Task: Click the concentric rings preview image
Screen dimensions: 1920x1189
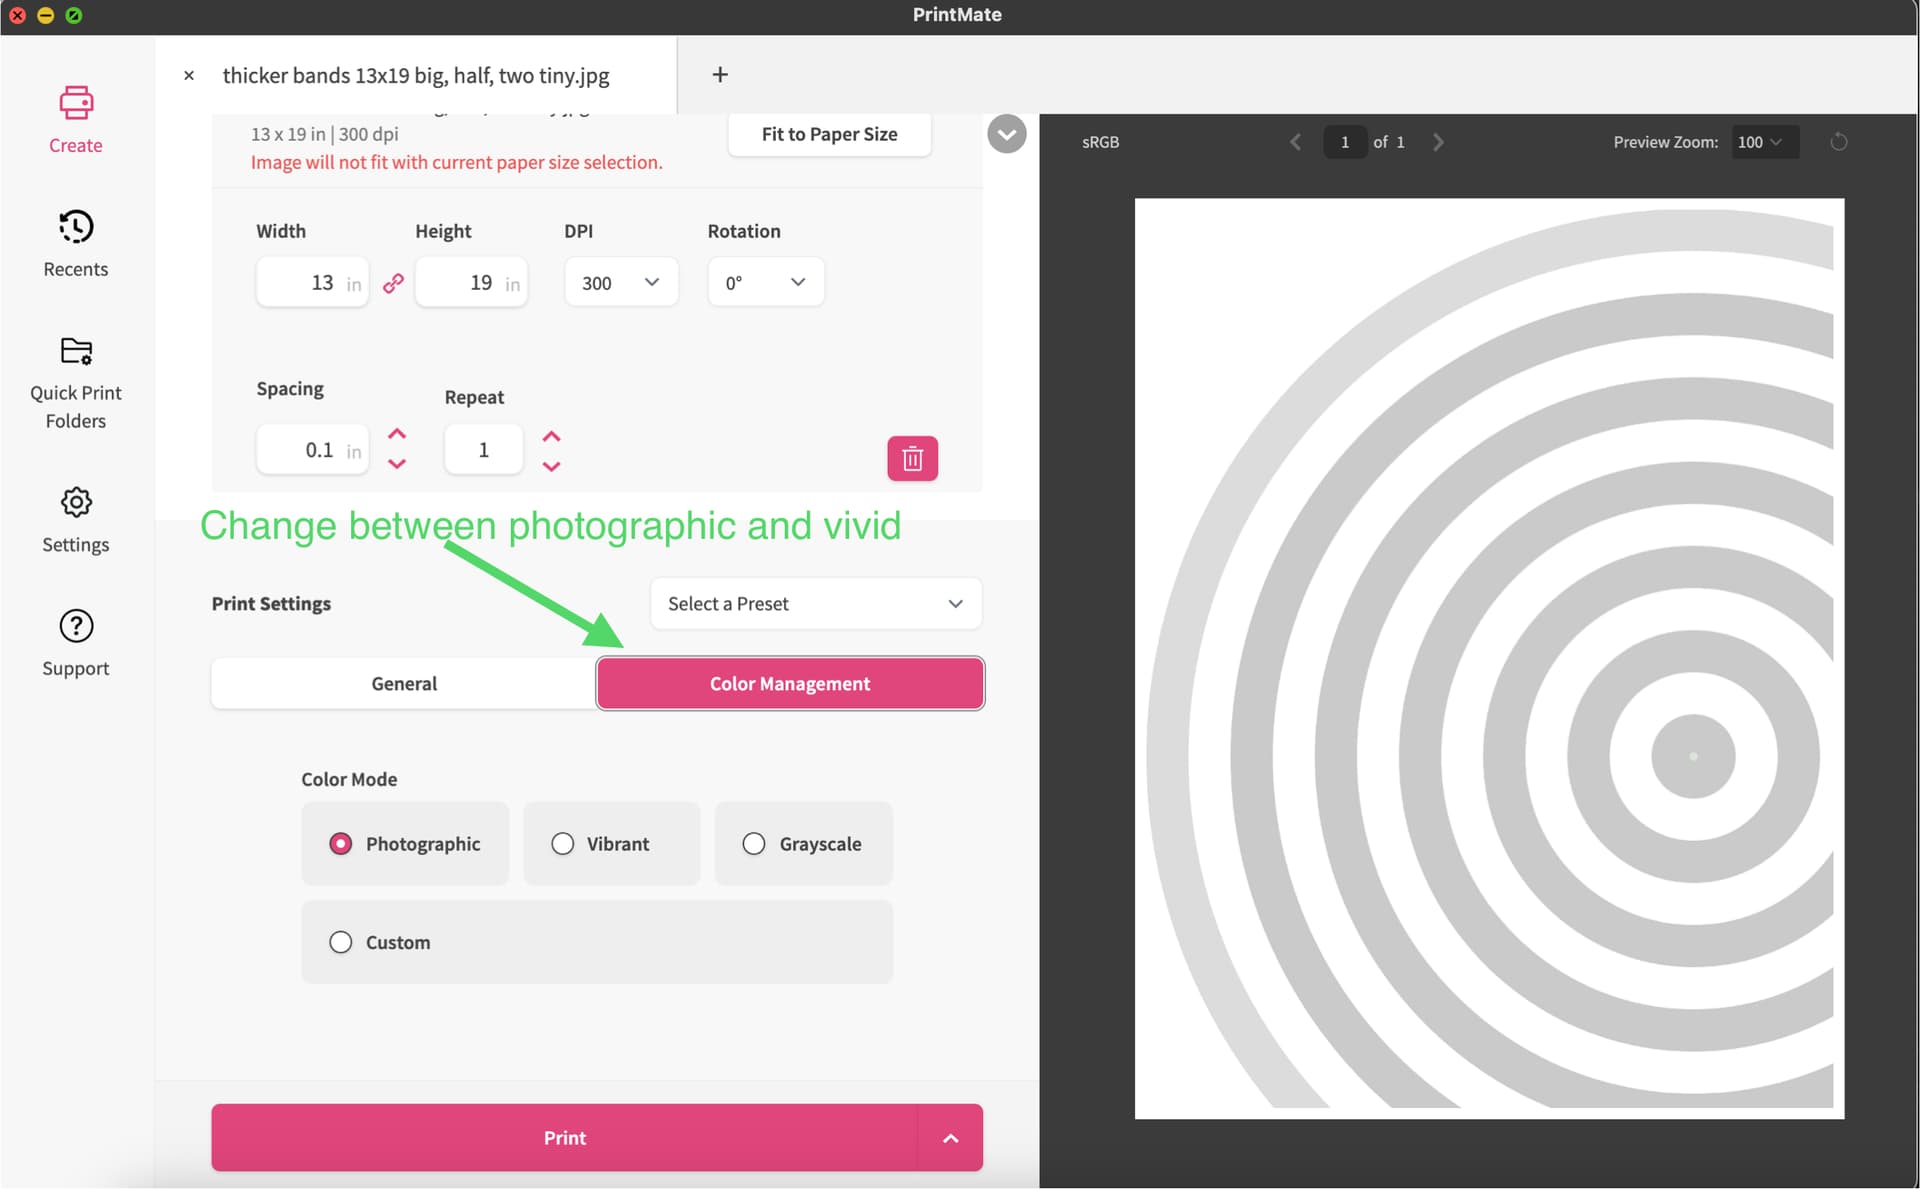Action: tap(1489, 658)
